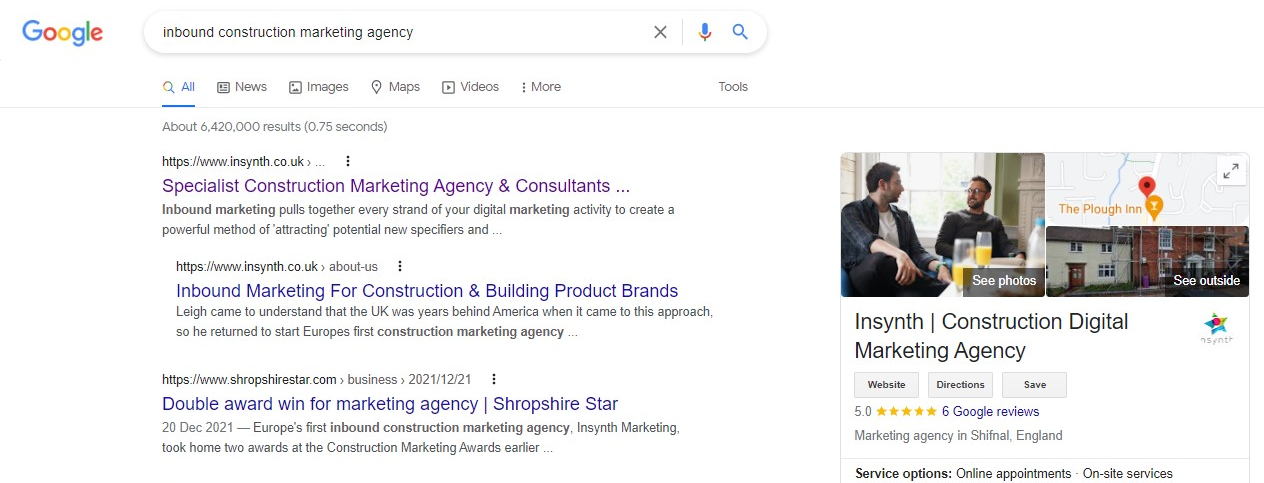Image resolution: width=1264 pixels, height=483 pixels.
Task: Click 'Marketing agency in Shifnal, England' text
Action: click(958, 436)
